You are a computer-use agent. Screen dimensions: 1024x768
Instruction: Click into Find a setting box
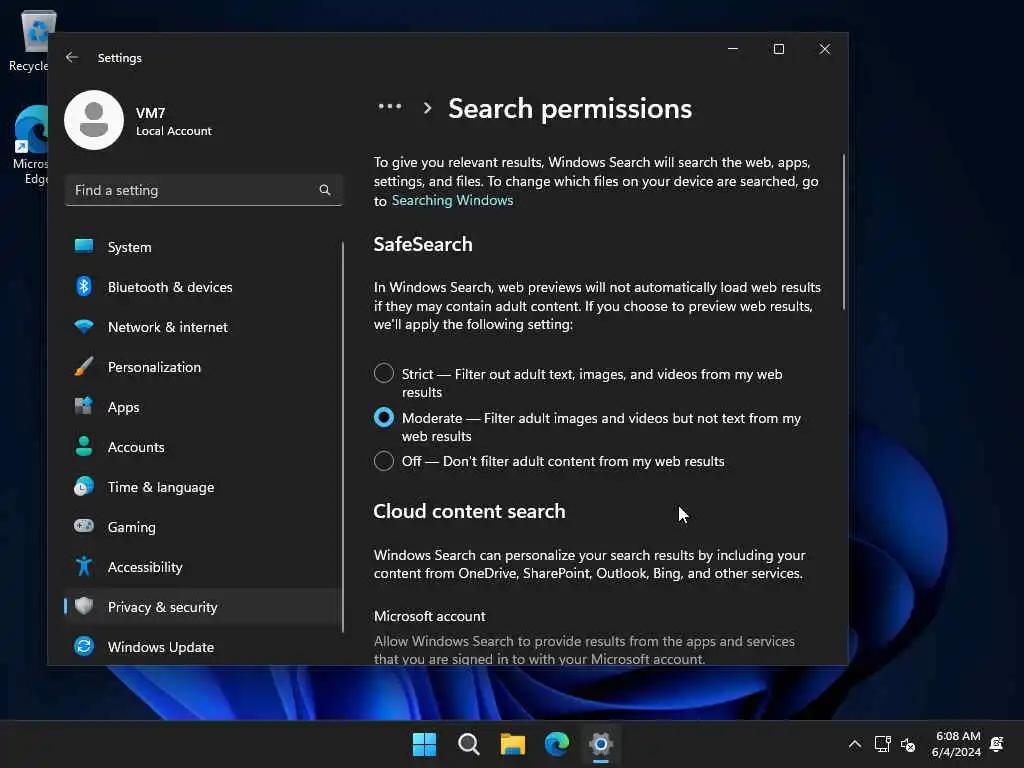pos(204,190)
